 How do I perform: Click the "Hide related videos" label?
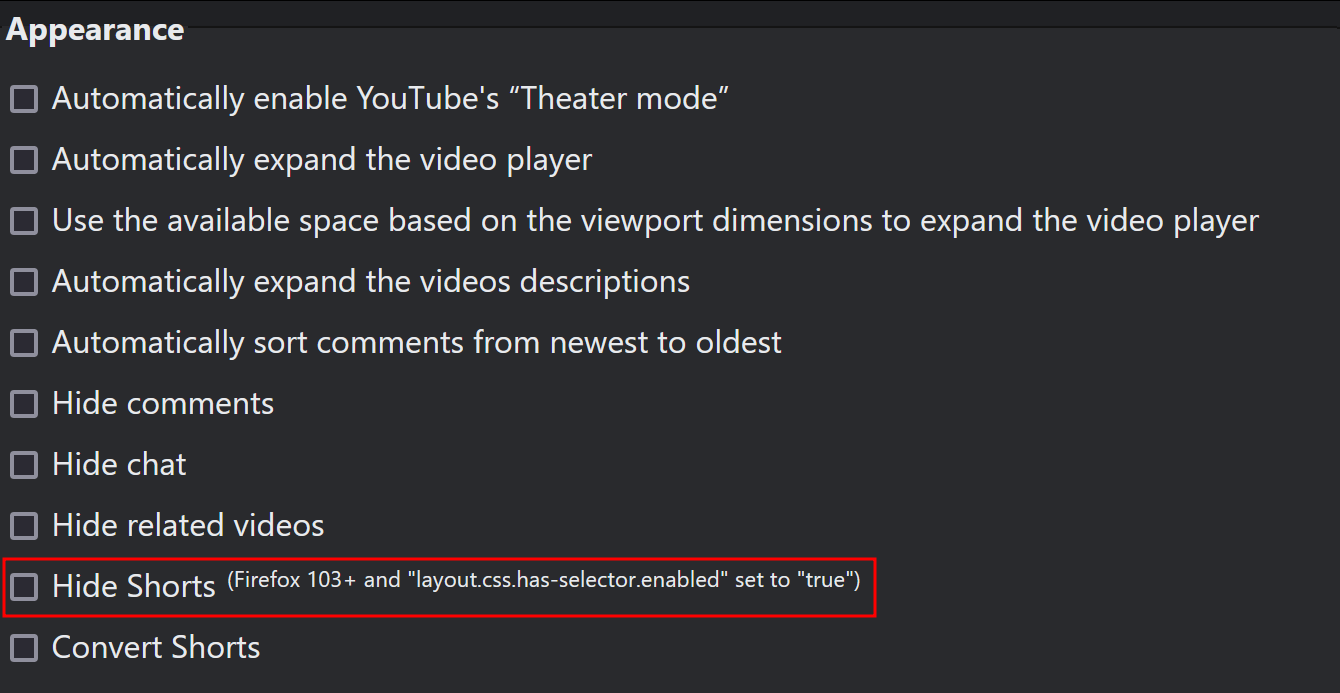(186, 525)
